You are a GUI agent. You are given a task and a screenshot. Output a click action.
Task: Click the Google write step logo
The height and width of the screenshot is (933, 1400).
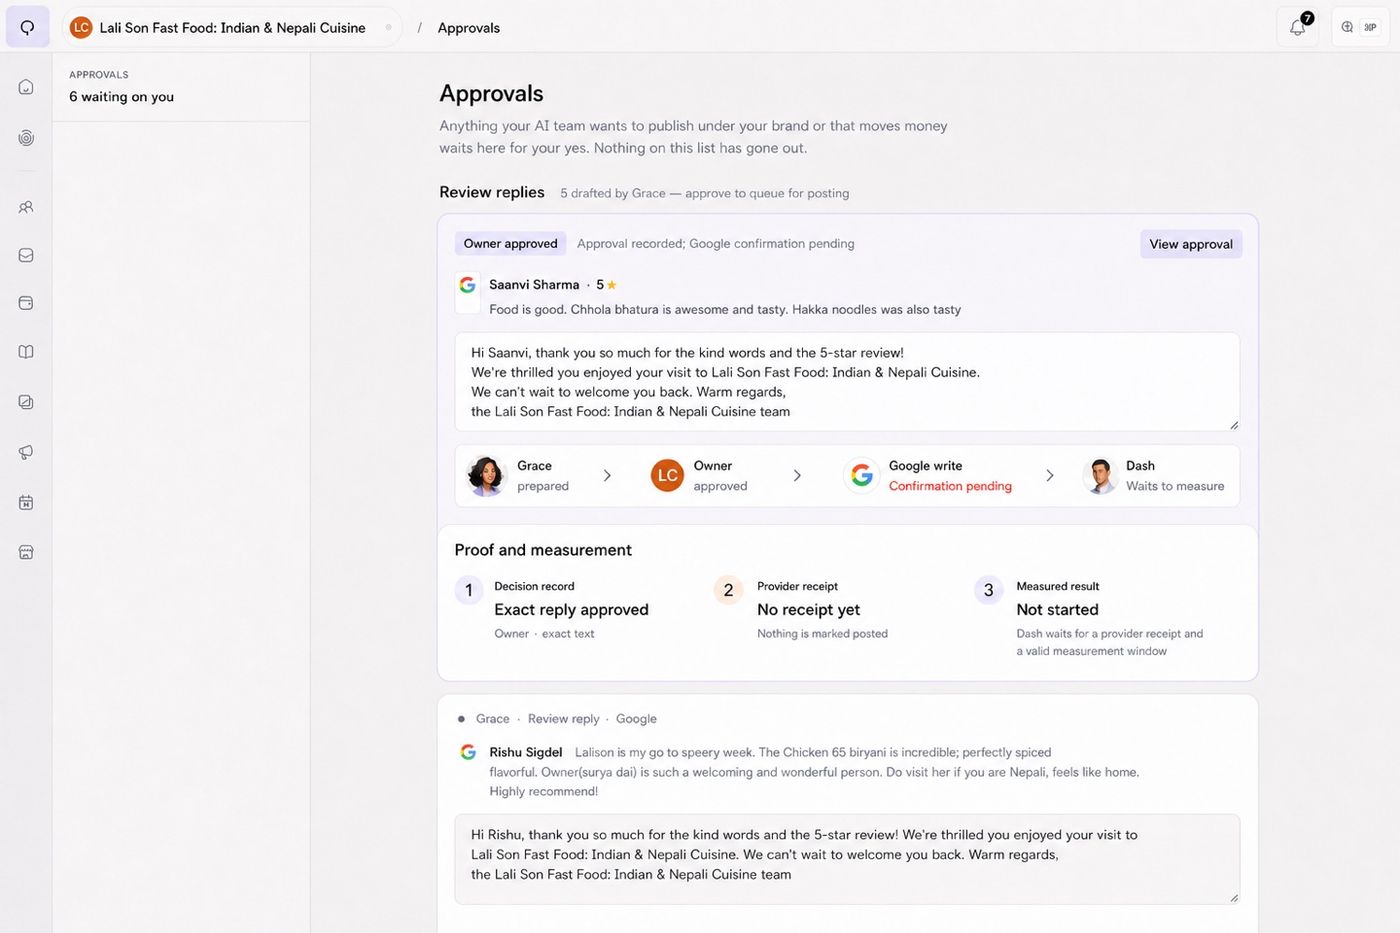click(x=862, y=476)
